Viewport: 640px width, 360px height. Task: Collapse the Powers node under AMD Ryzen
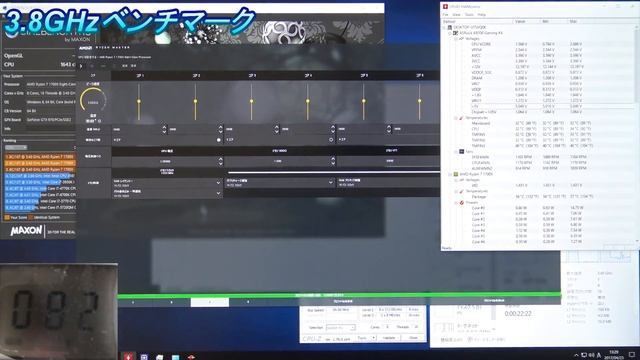click(456, 202)
